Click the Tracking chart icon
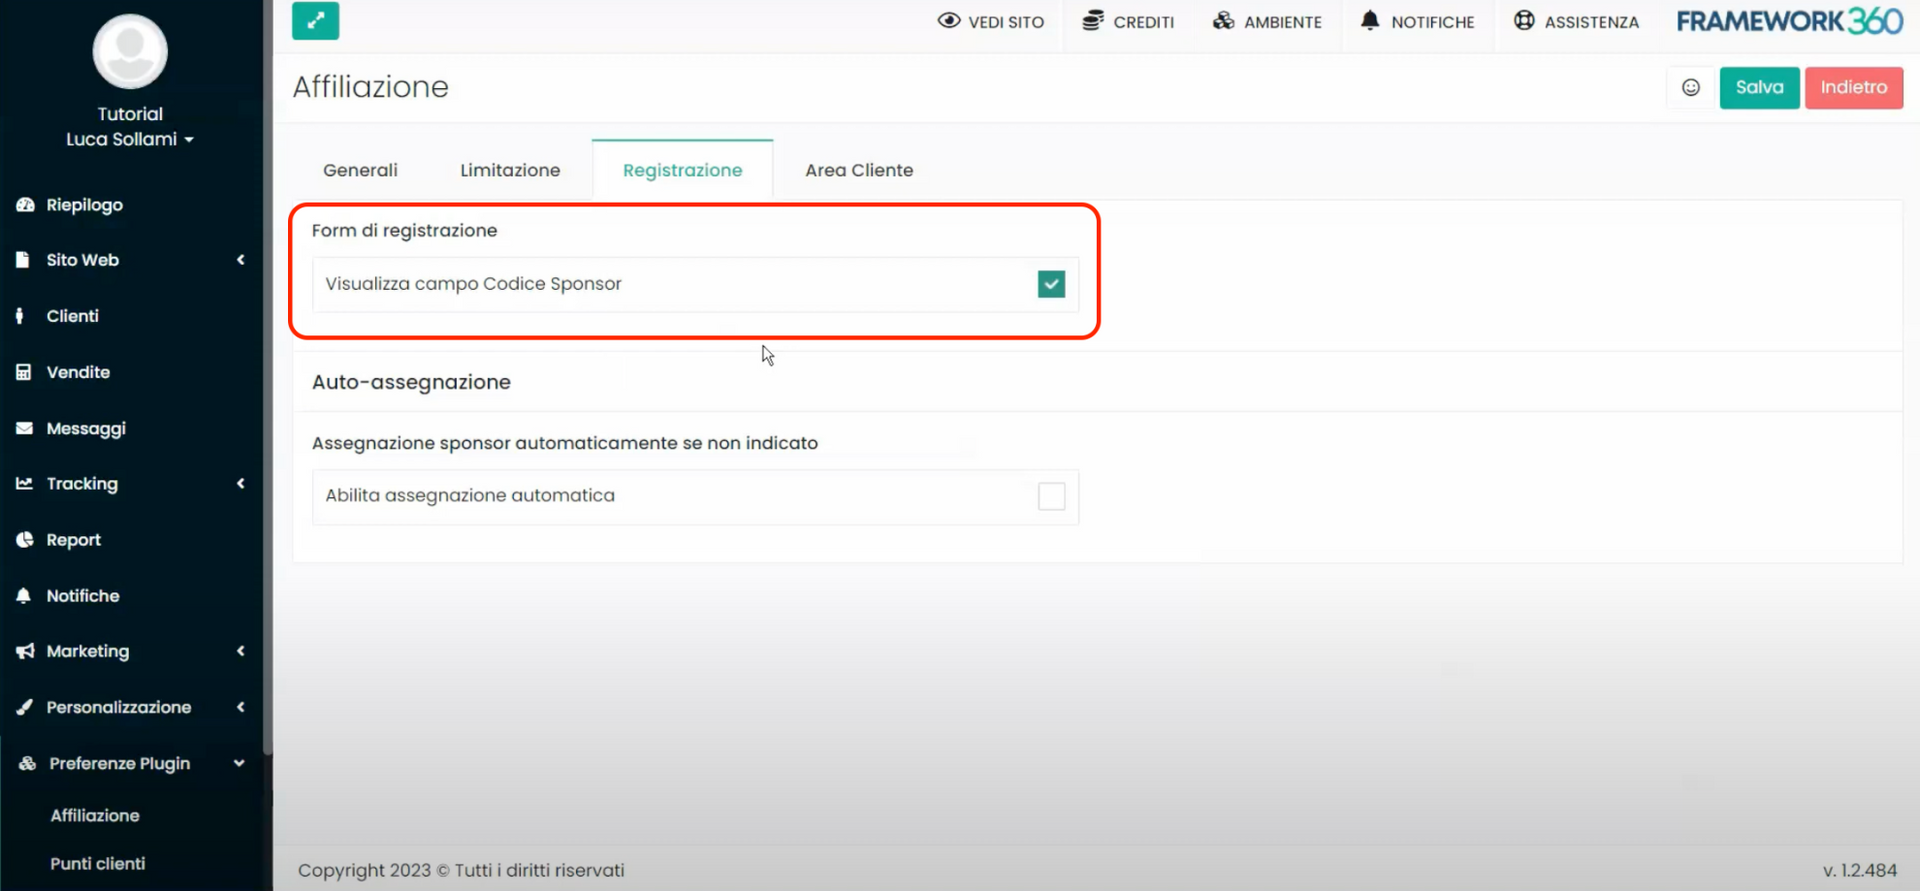1920x891 pixels. click(24, 484)
